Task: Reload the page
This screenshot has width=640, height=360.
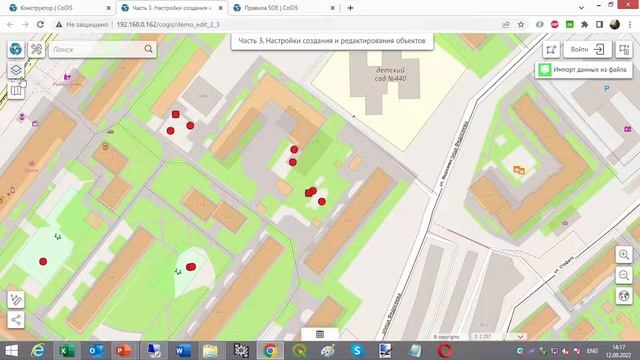Action: coord(40,24)
